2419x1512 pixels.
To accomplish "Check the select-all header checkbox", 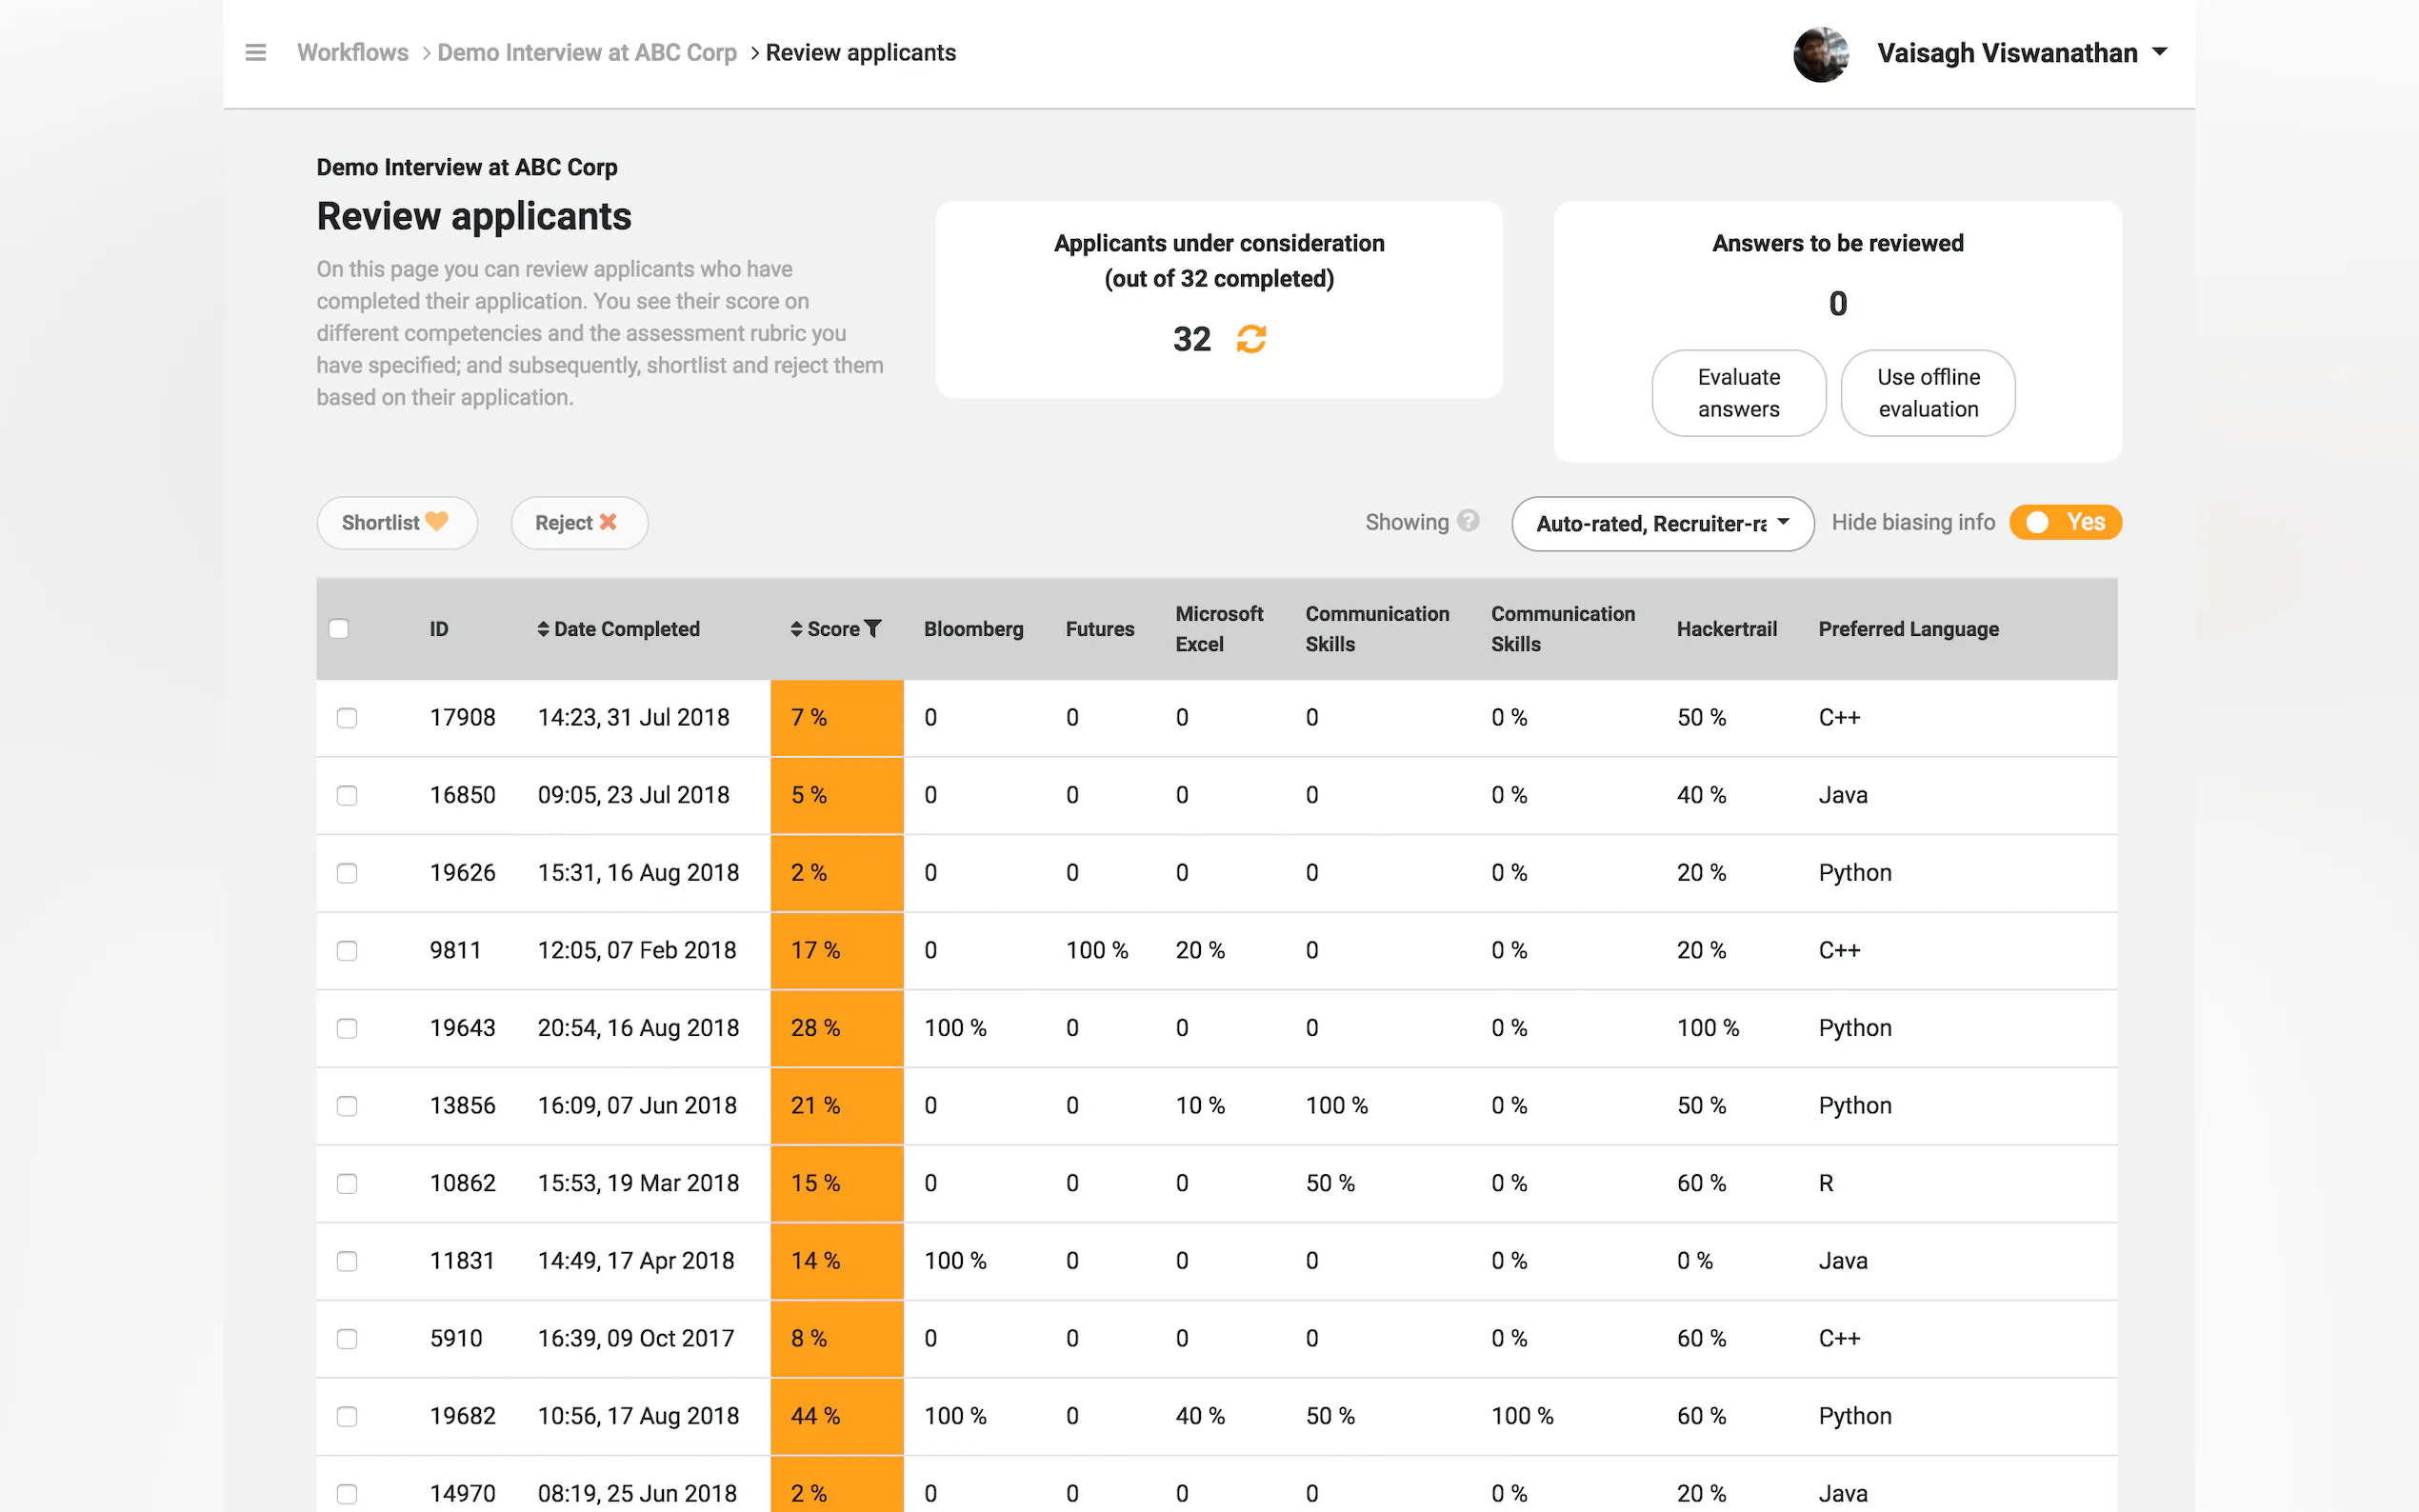I will pyautogui.click(x=339, y=629).
